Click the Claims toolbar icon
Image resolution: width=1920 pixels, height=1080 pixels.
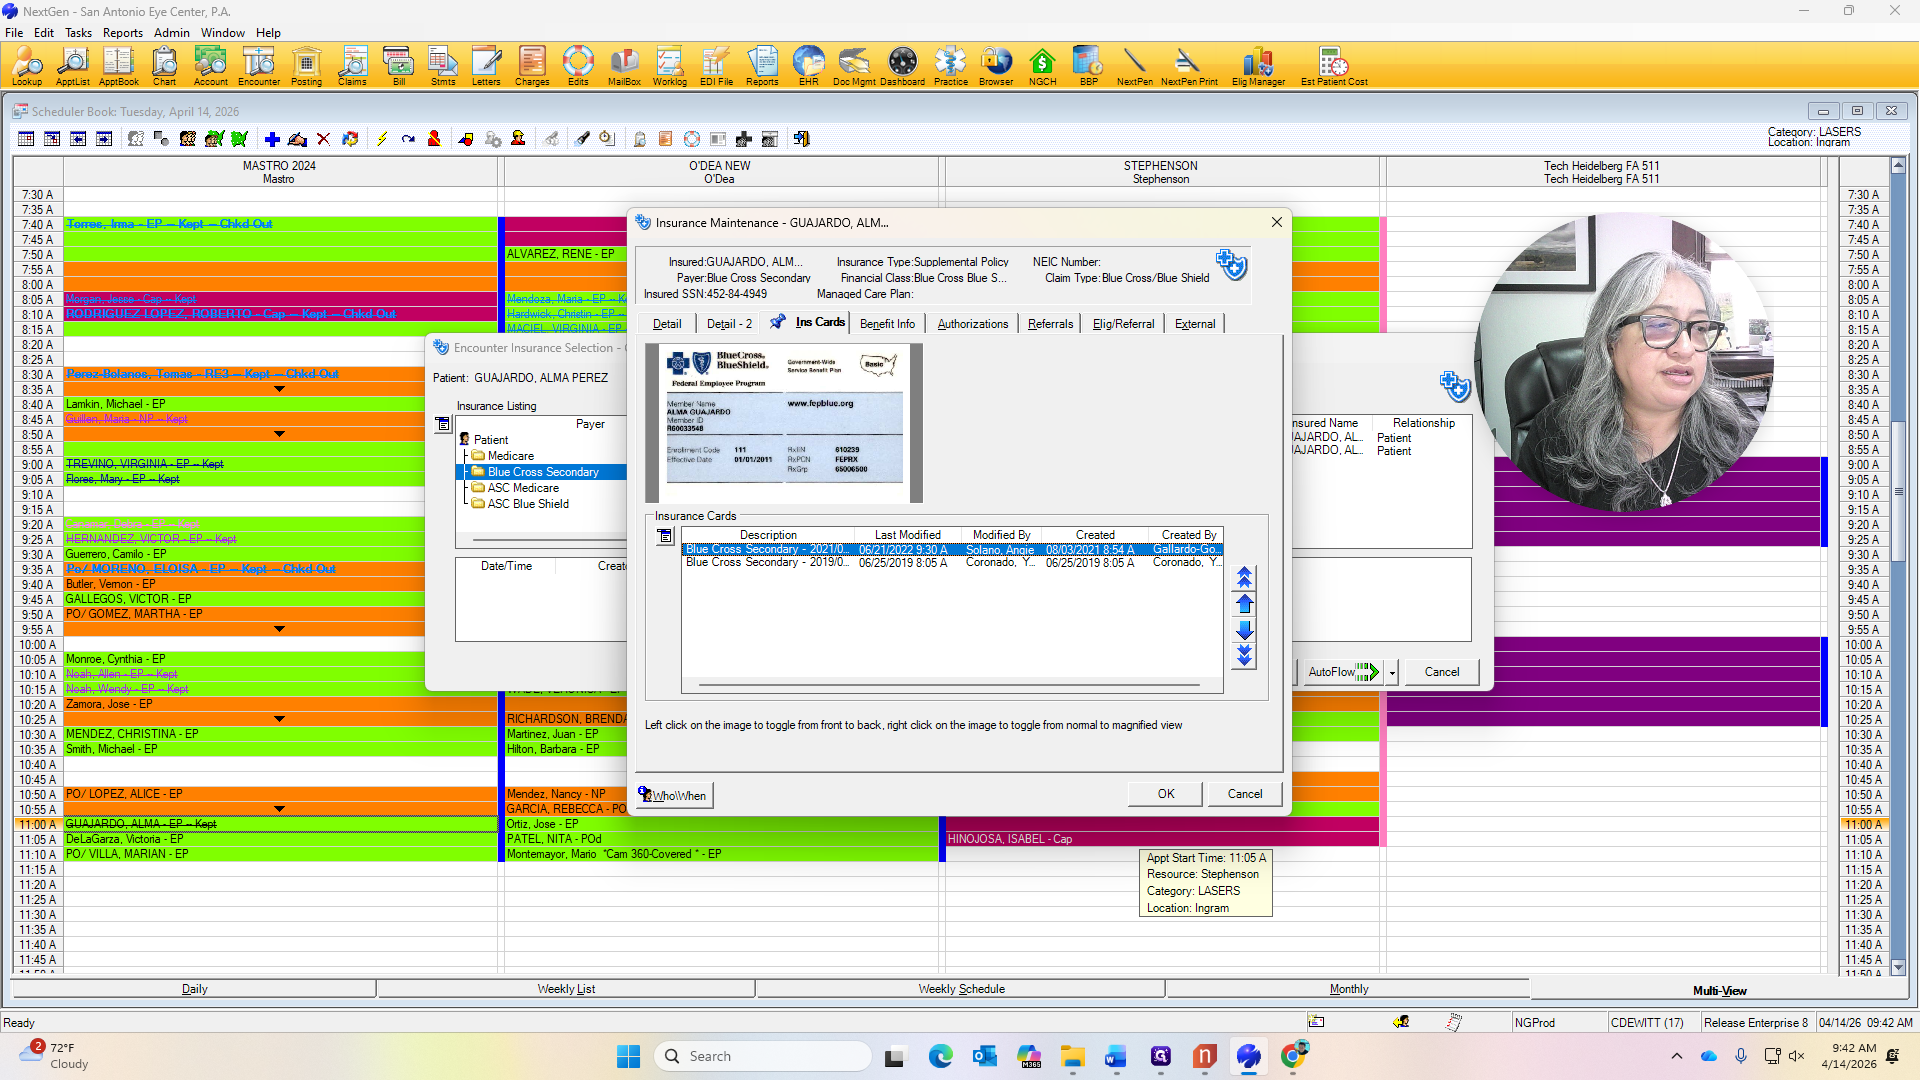point(352,66)
